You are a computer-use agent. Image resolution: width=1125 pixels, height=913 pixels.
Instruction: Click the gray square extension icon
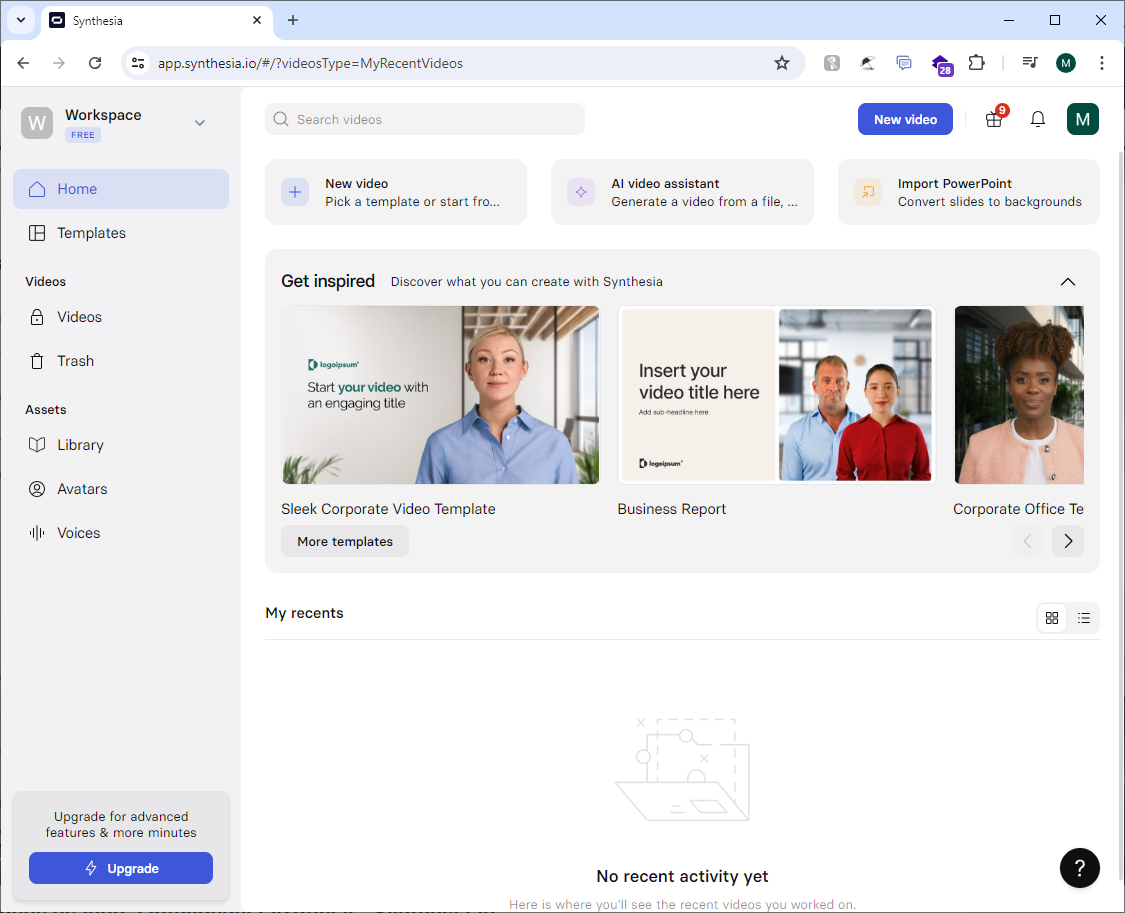pos(832,63)
